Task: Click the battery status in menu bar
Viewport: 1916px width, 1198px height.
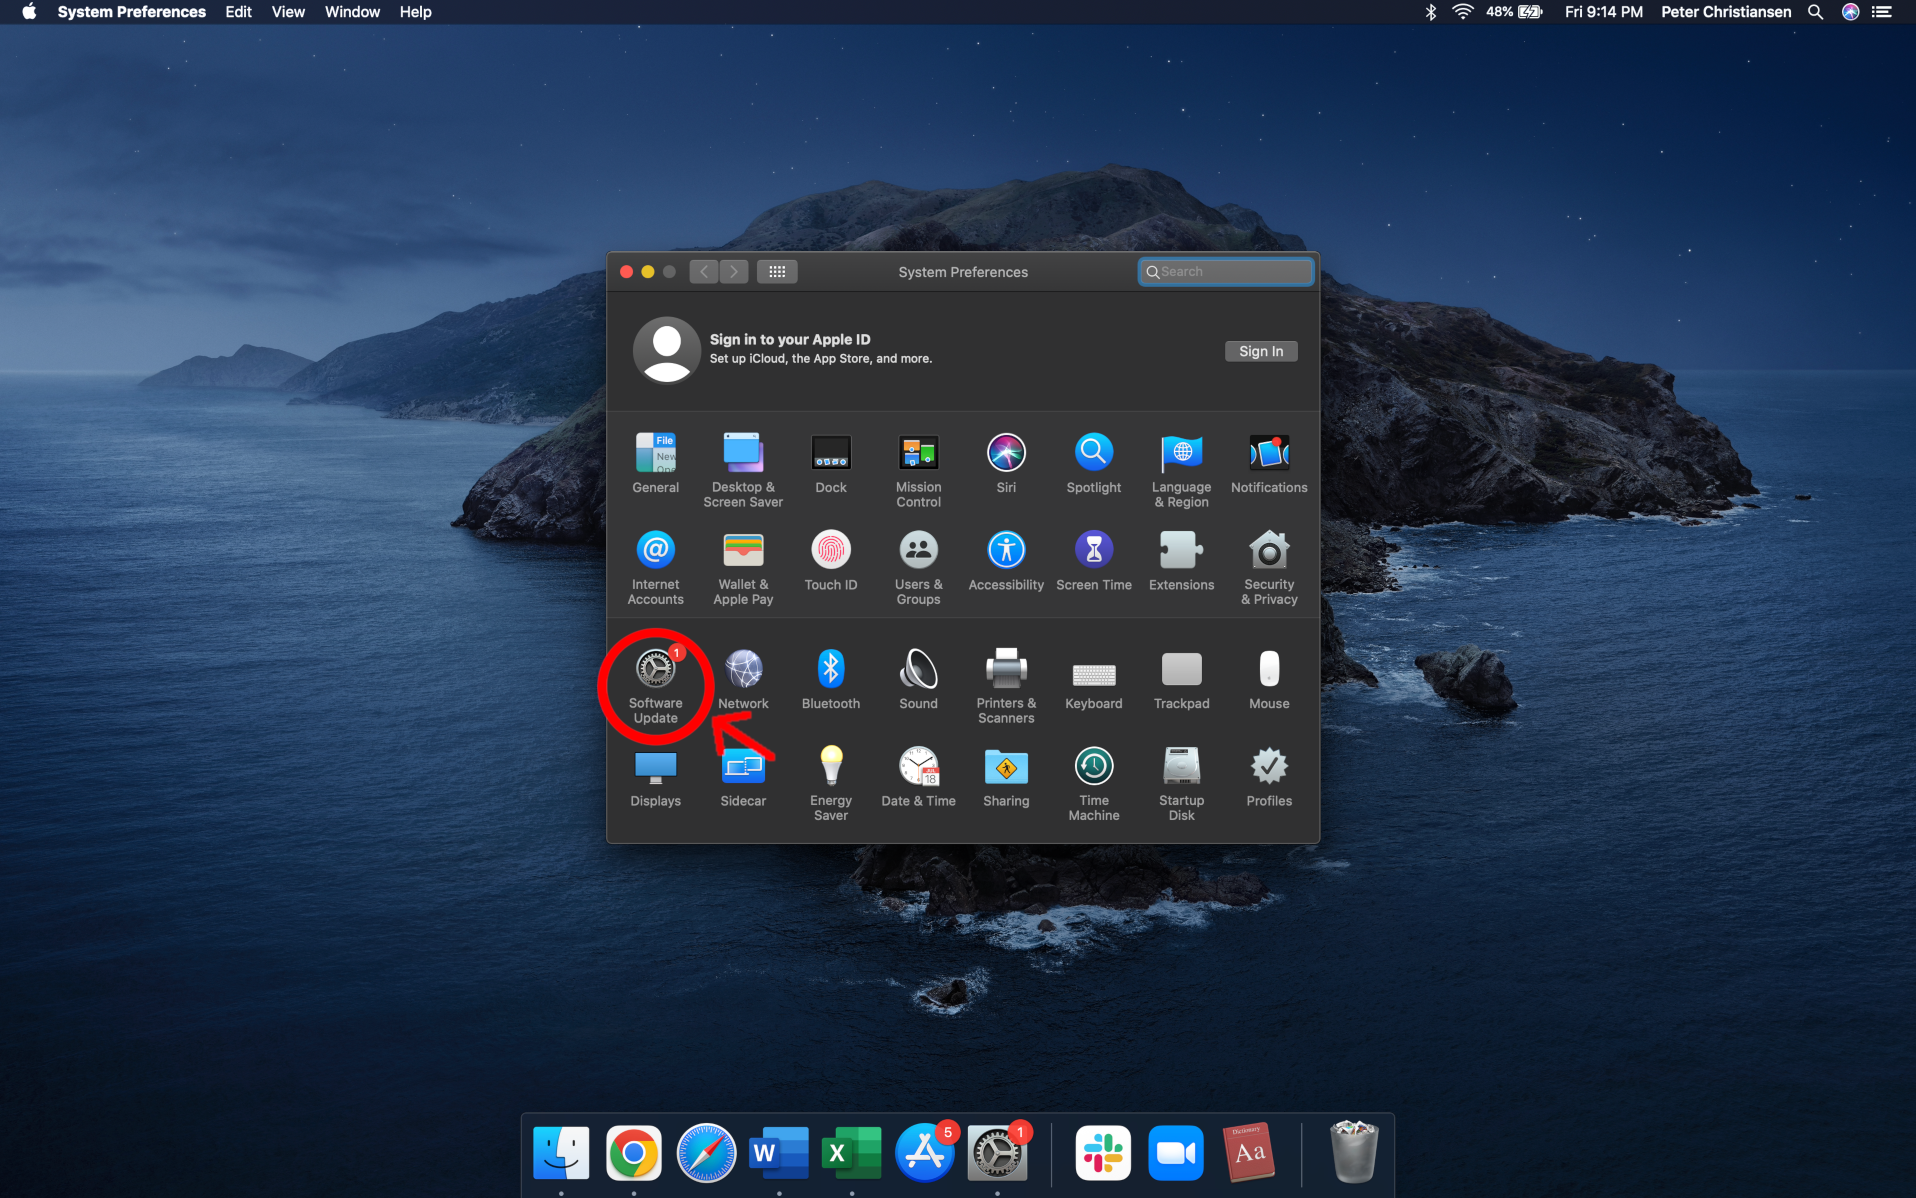Action: pos(1514,12)
